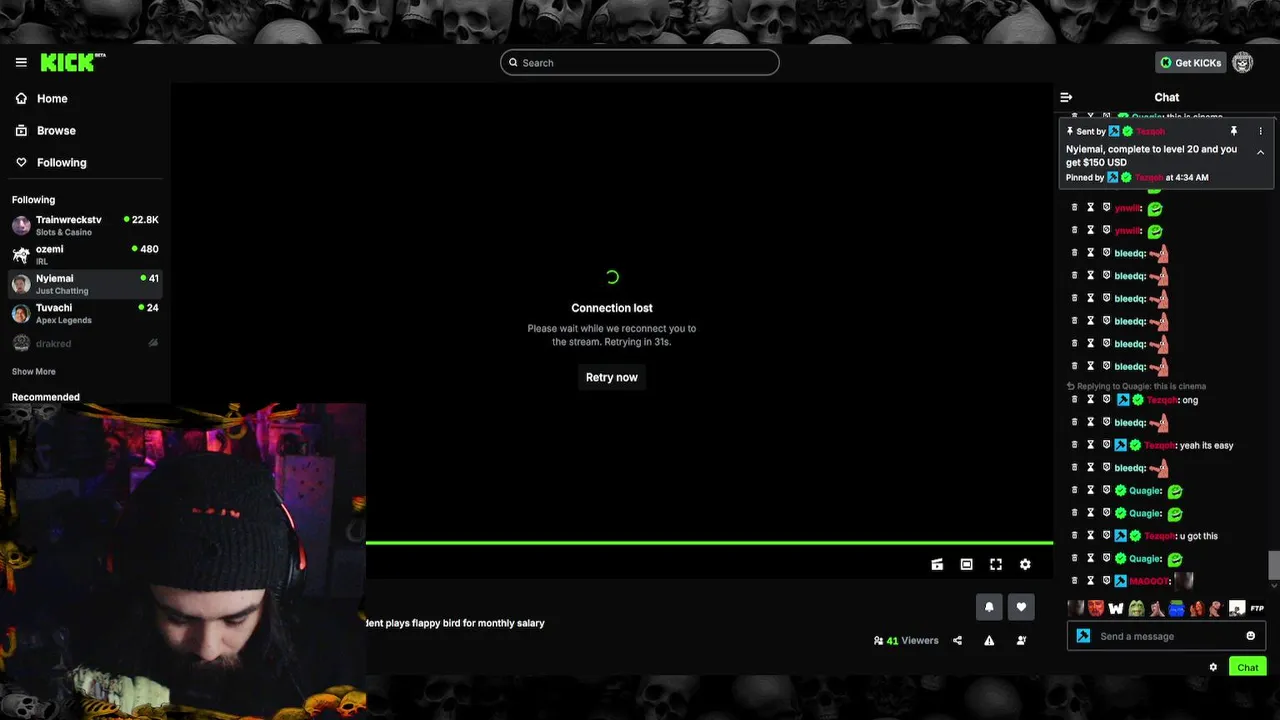
Task: Open chat settings gear
Action: point(1213,667)
